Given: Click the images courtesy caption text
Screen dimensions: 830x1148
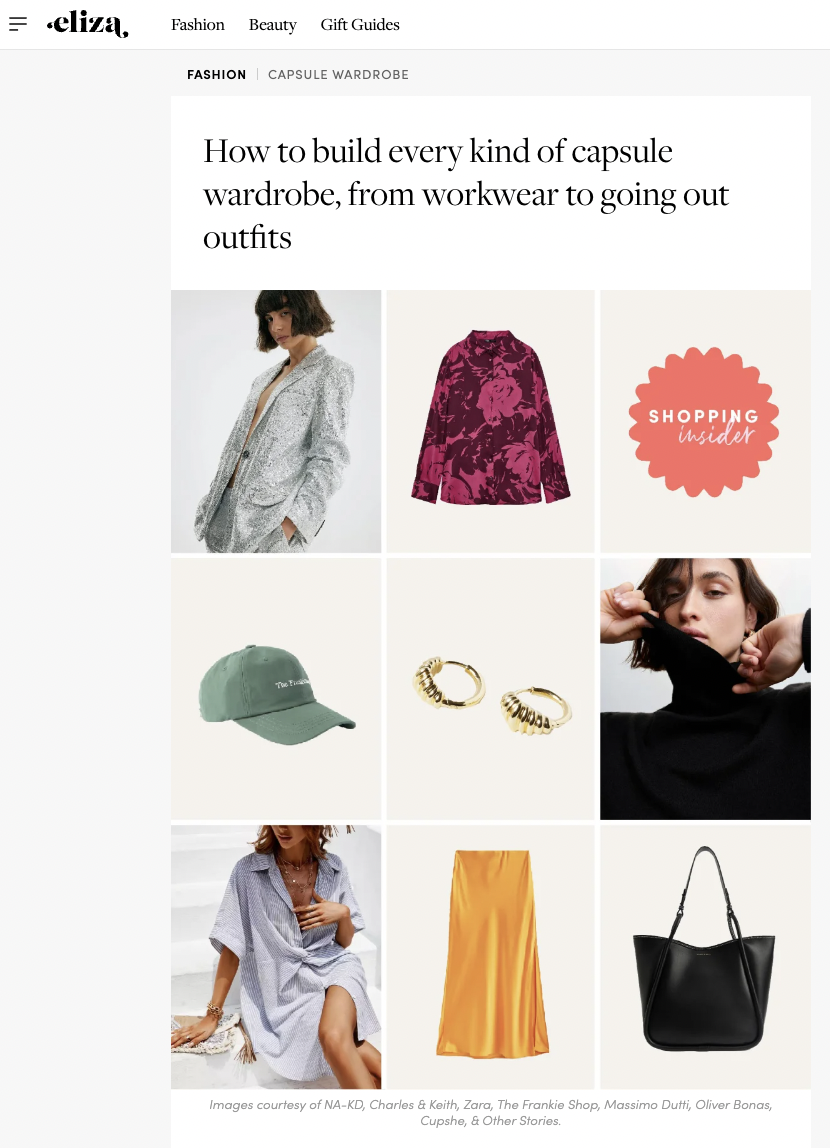Looking at the screenshot, I should pos(490,1113).
